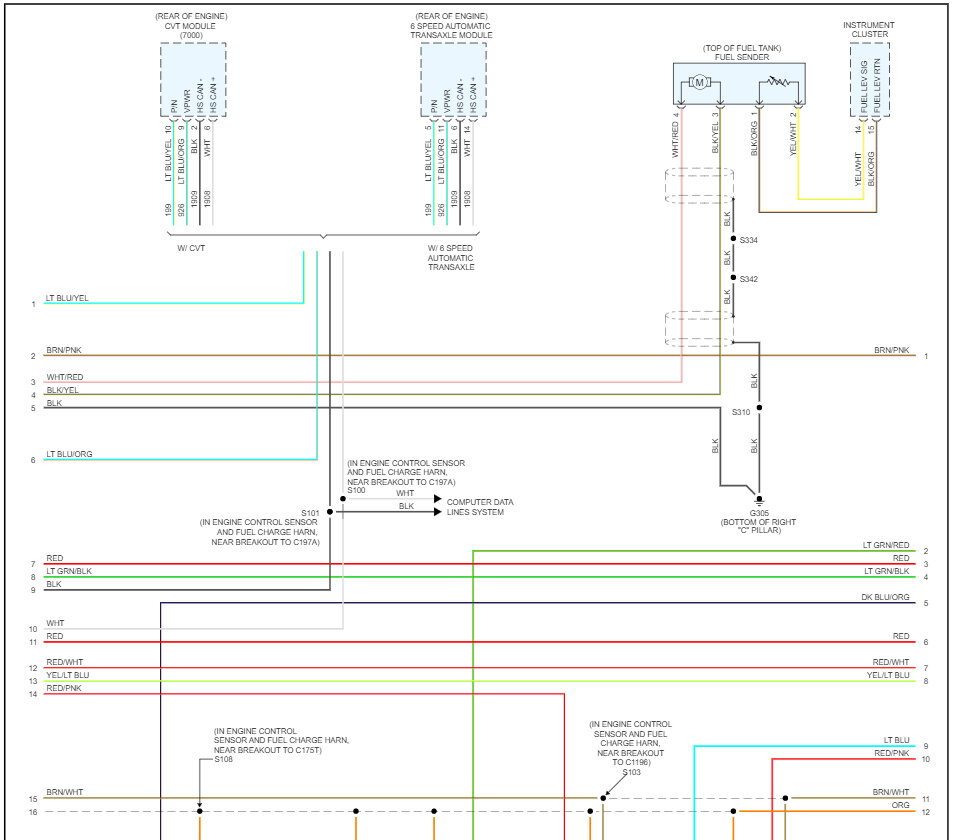Click the W/ CVT bracket label
The width and height of the screenshot is (956, 840).
click(191, 248)
